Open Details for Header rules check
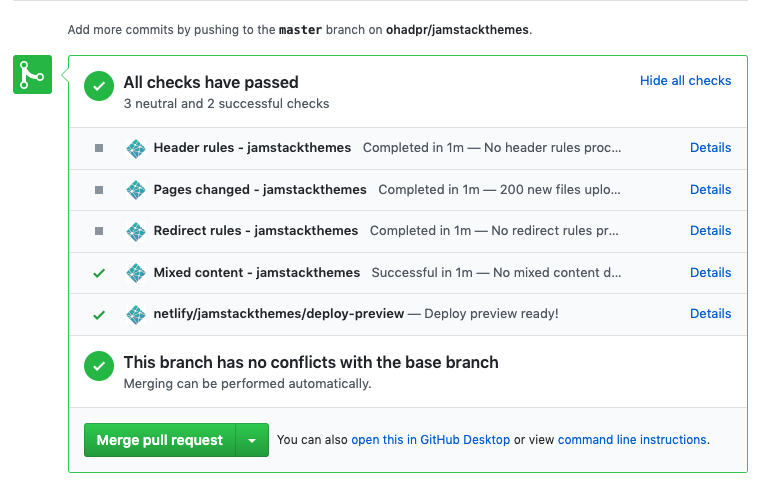 [710, 148]
